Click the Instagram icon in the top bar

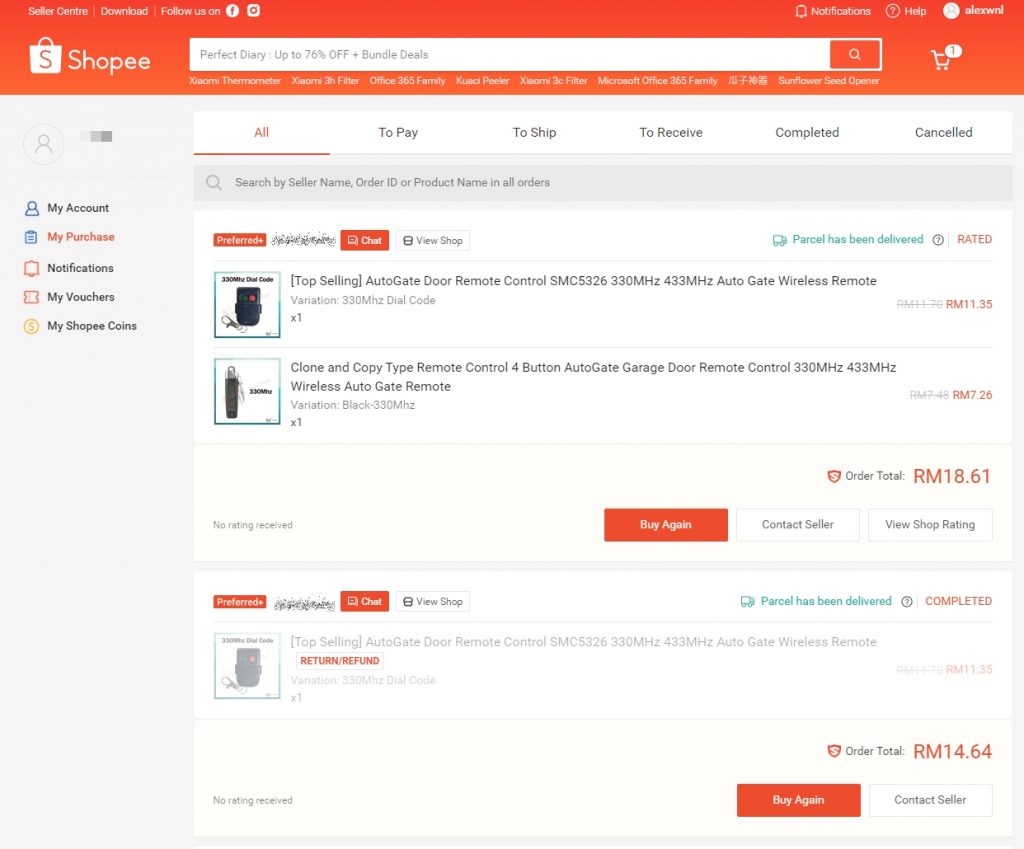[254, 11]
